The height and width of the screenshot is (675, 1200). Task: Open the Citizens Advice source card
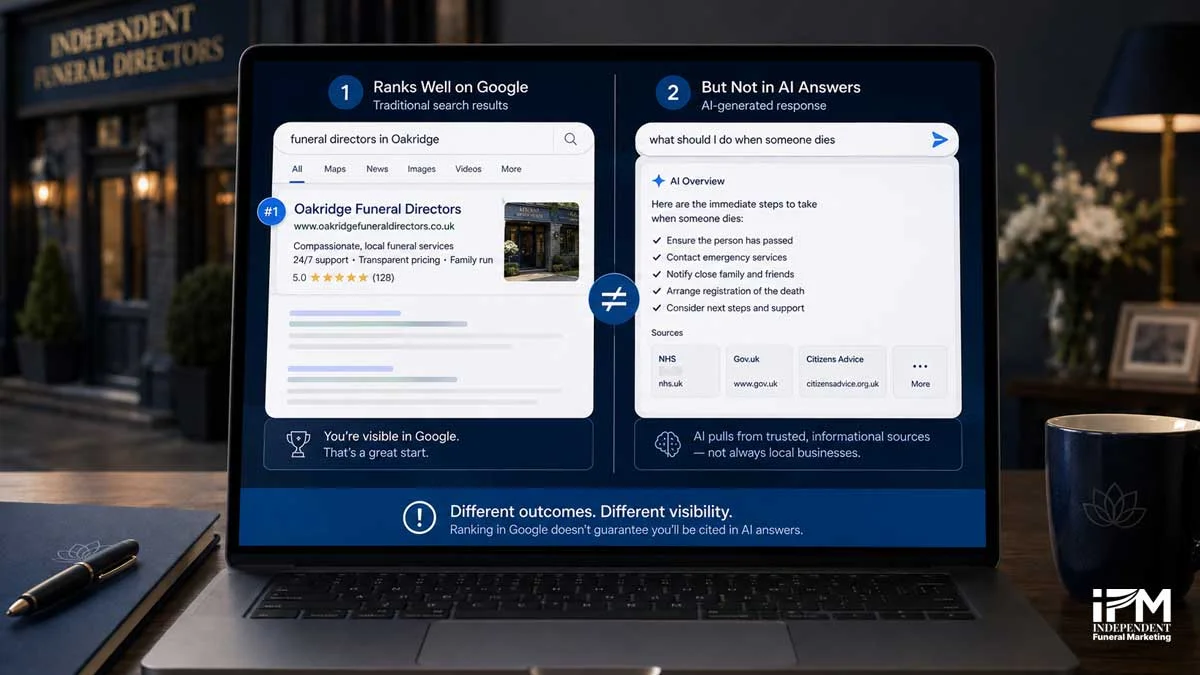841,371
